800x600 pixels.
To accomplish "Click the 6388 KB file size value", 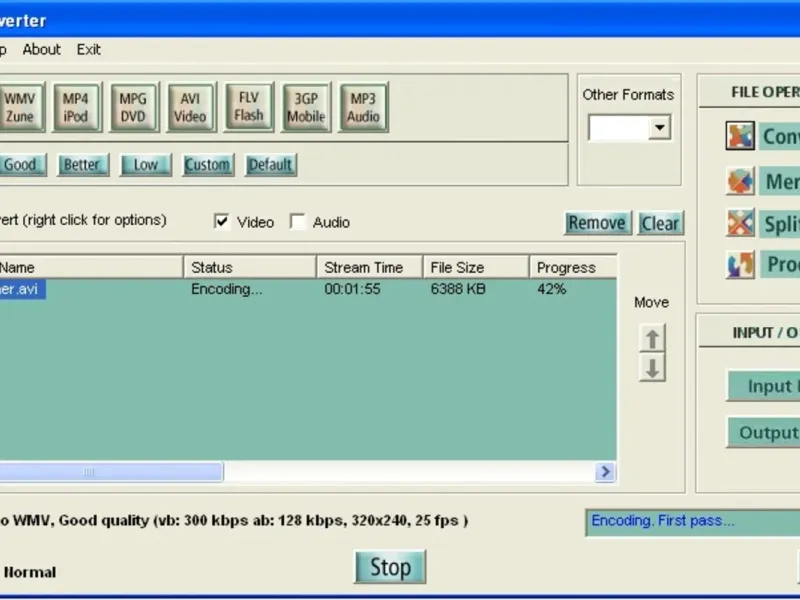I will (x=458, y=289).
